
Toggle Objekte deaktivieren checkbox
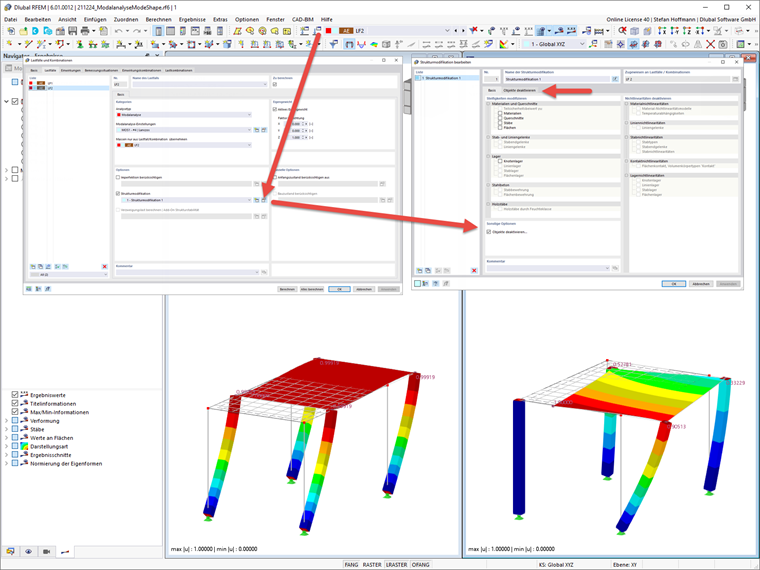[489, 232]
